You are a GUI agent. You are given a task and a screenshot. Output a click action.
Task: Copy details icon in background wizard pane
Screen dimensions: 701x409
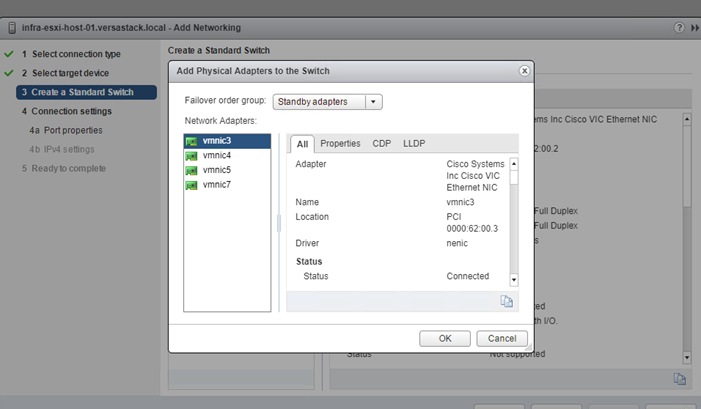(680, 379)
